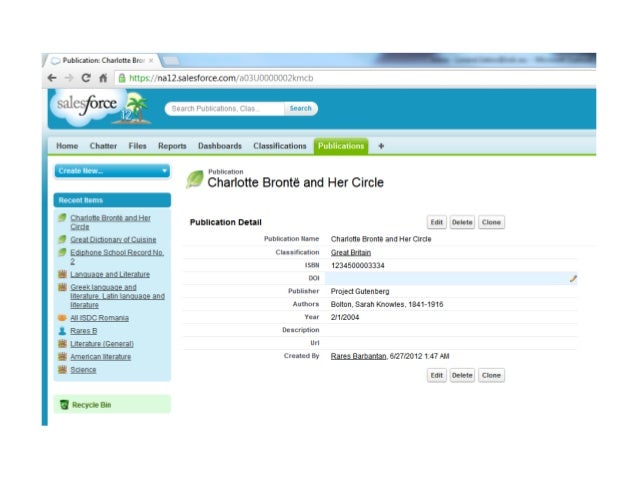Open Language and Literature recent link
This screenshot has width=638, height=479.
[x=110, y=274]
